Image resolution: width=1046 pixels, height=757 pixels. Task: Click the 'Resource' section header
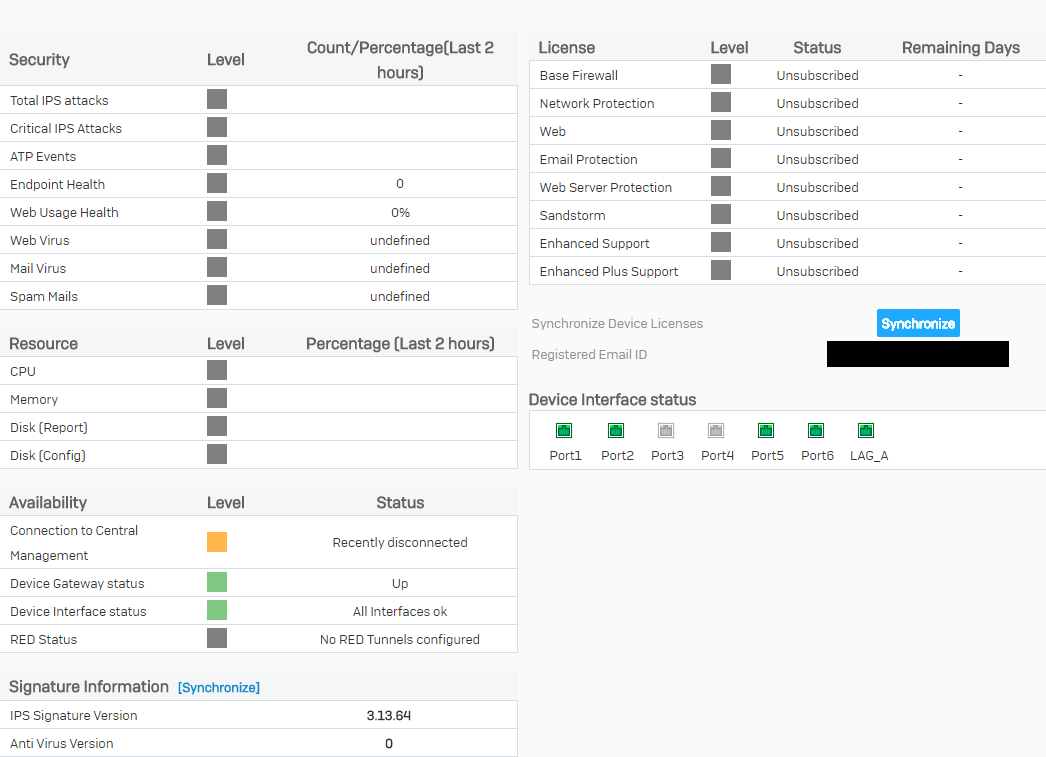(43, 344)
